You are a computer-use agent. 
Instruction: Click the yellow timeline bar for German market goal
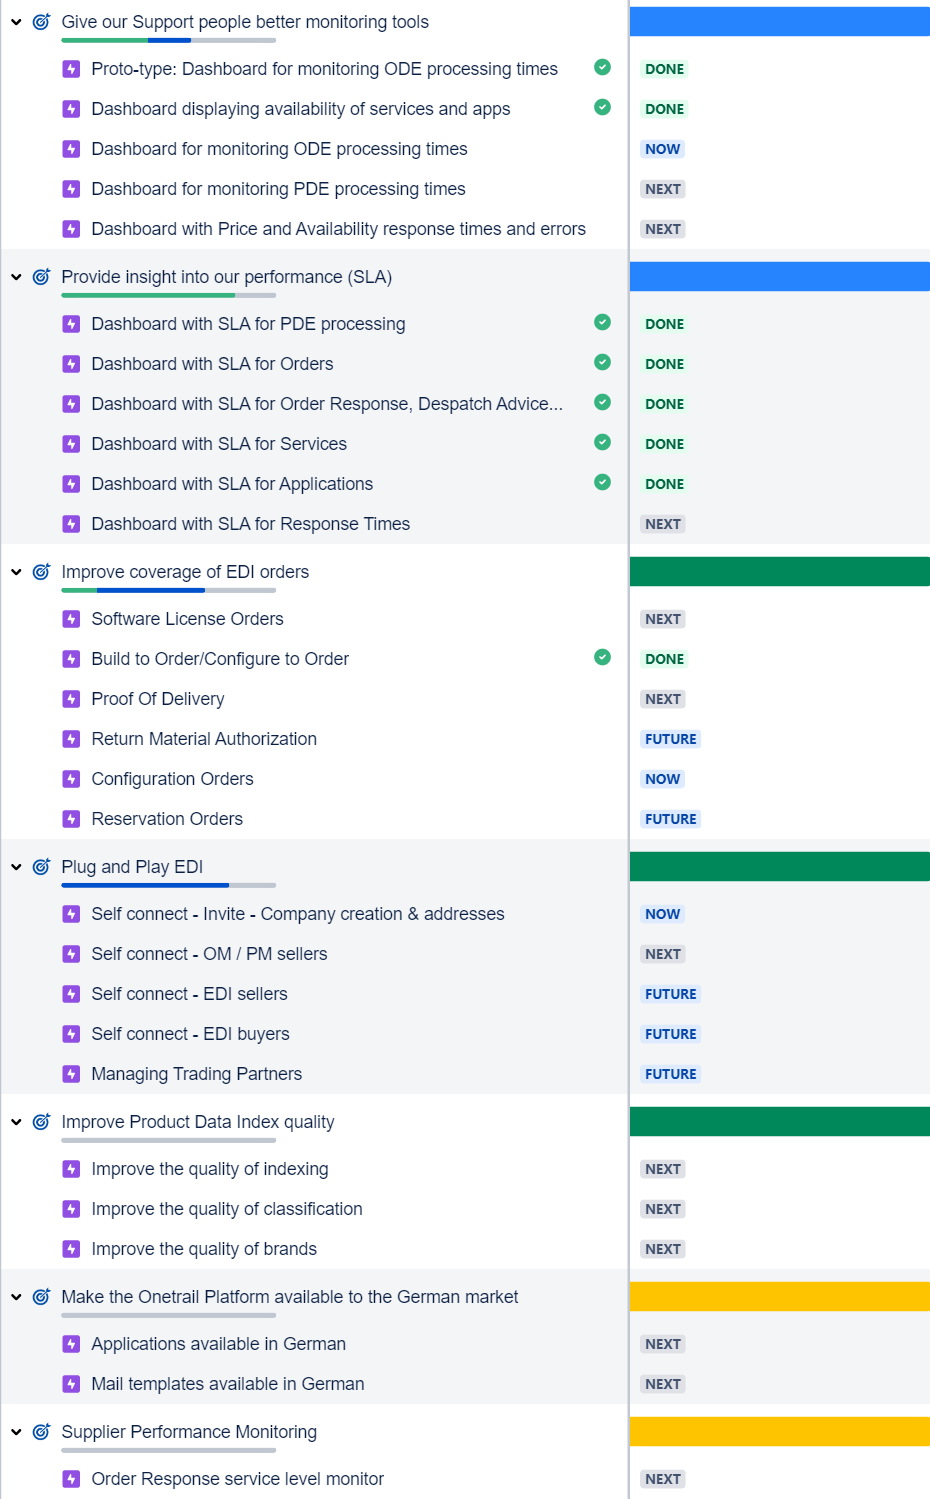point(779,1297)
